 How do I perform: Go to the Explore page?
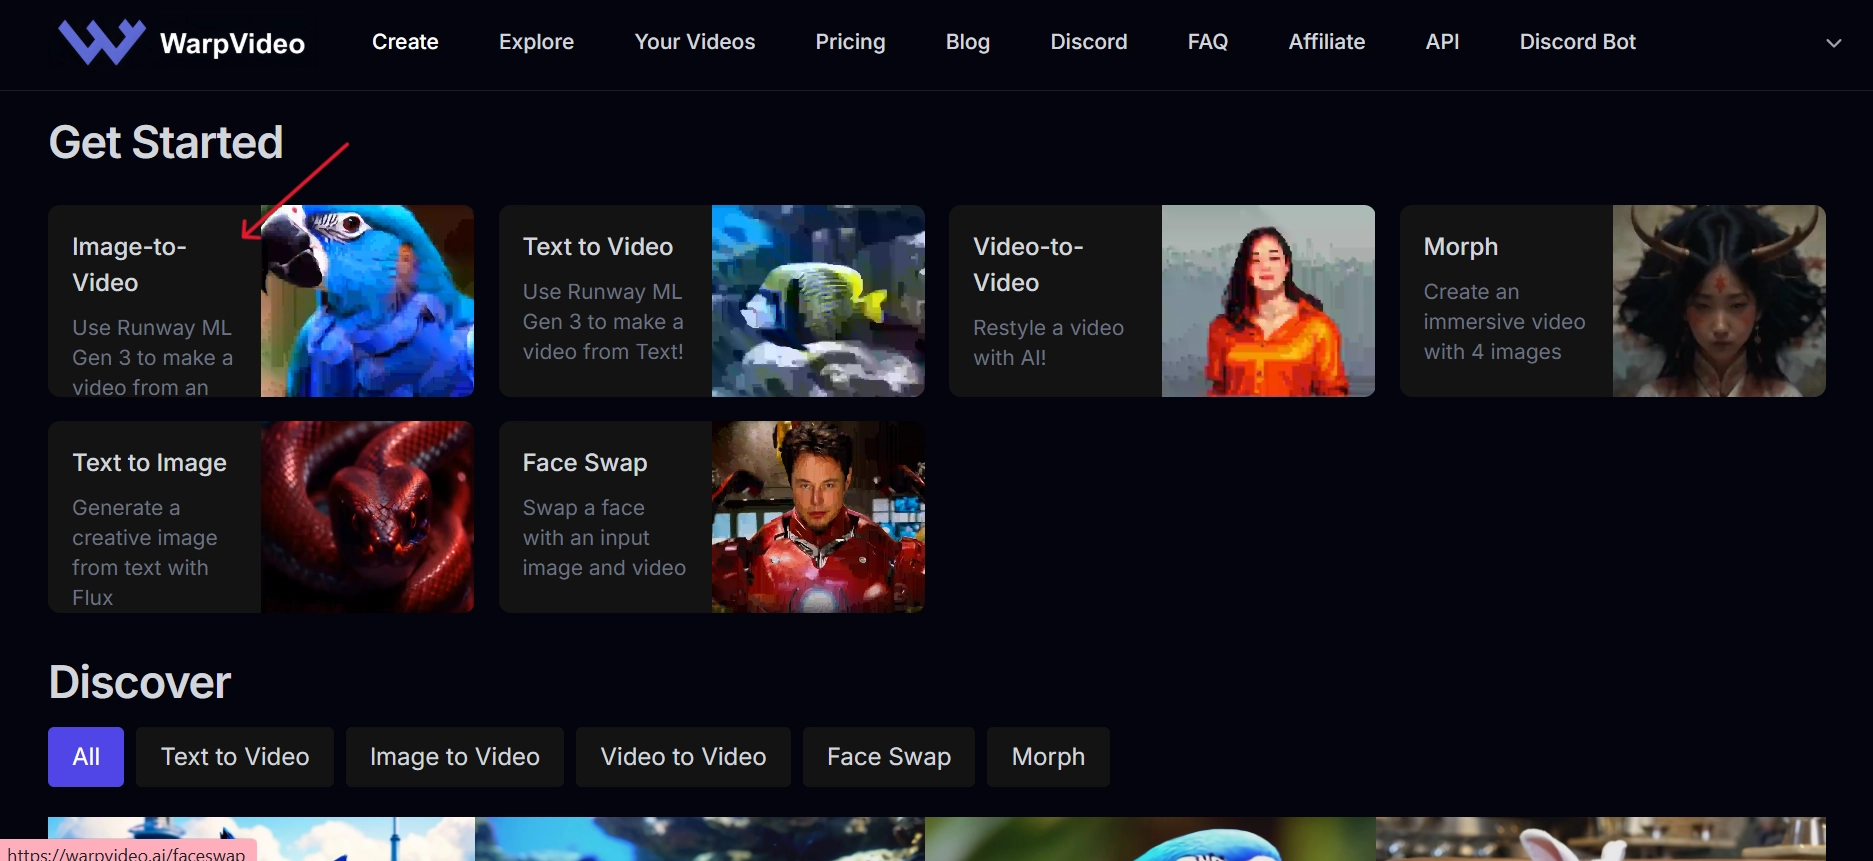tap(536, 42)
